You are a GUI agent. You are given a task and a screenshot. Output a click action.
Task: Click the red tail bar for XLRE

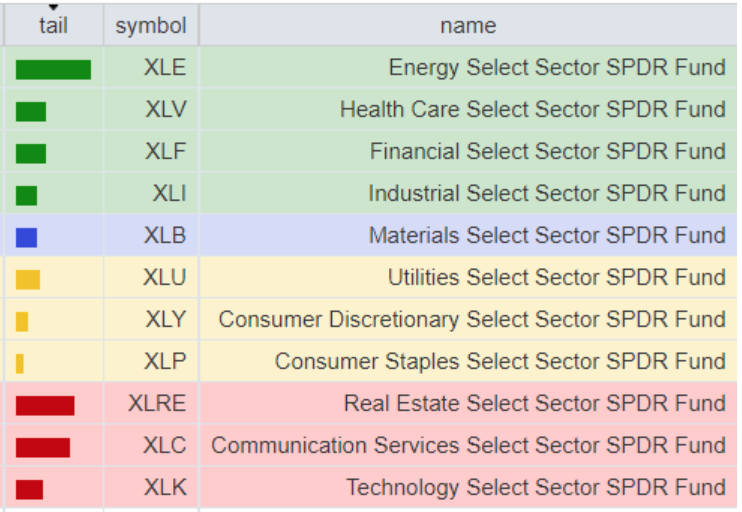[45, 405]
